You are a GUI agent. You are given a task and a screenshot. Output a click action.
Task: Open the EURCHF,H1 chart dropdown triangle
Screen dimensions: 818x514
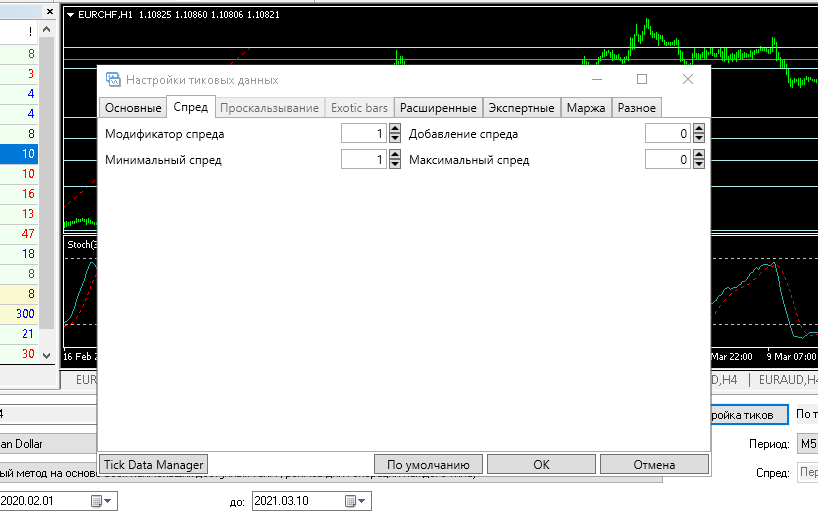[x=70, y=15]
